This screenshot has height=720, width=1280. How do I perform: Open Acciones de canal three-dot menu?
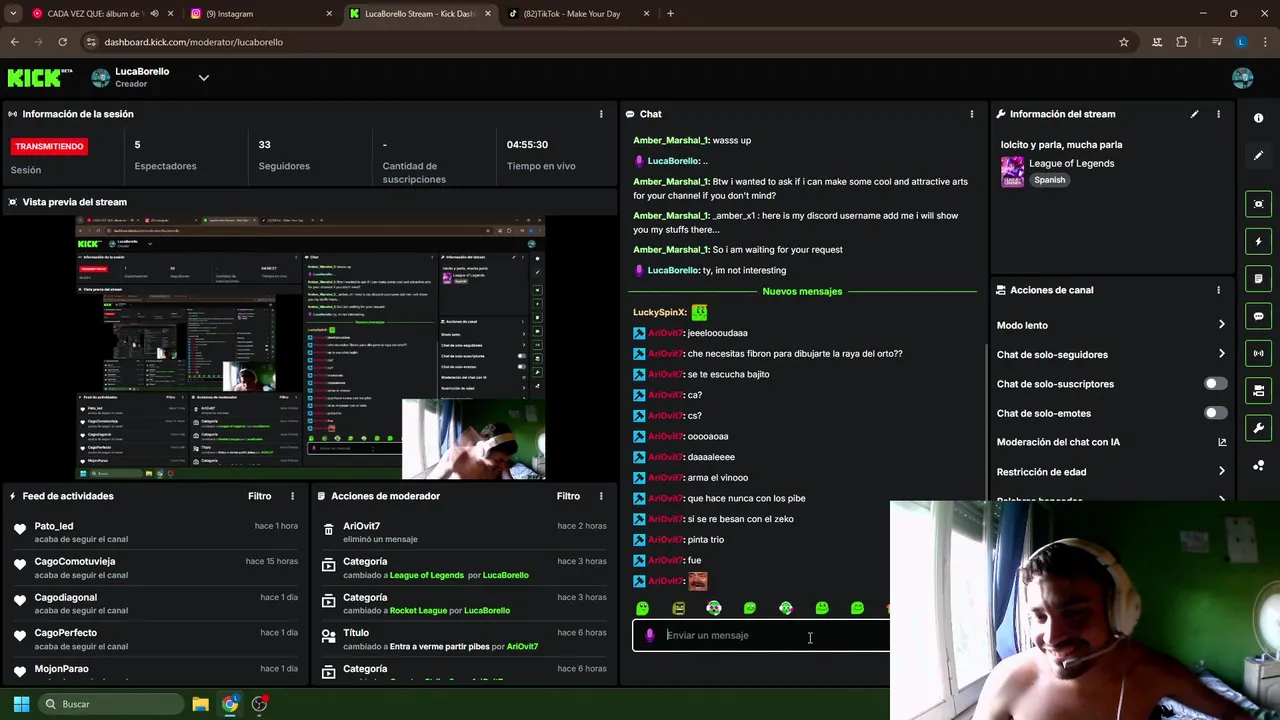(x=1218, y=290)
